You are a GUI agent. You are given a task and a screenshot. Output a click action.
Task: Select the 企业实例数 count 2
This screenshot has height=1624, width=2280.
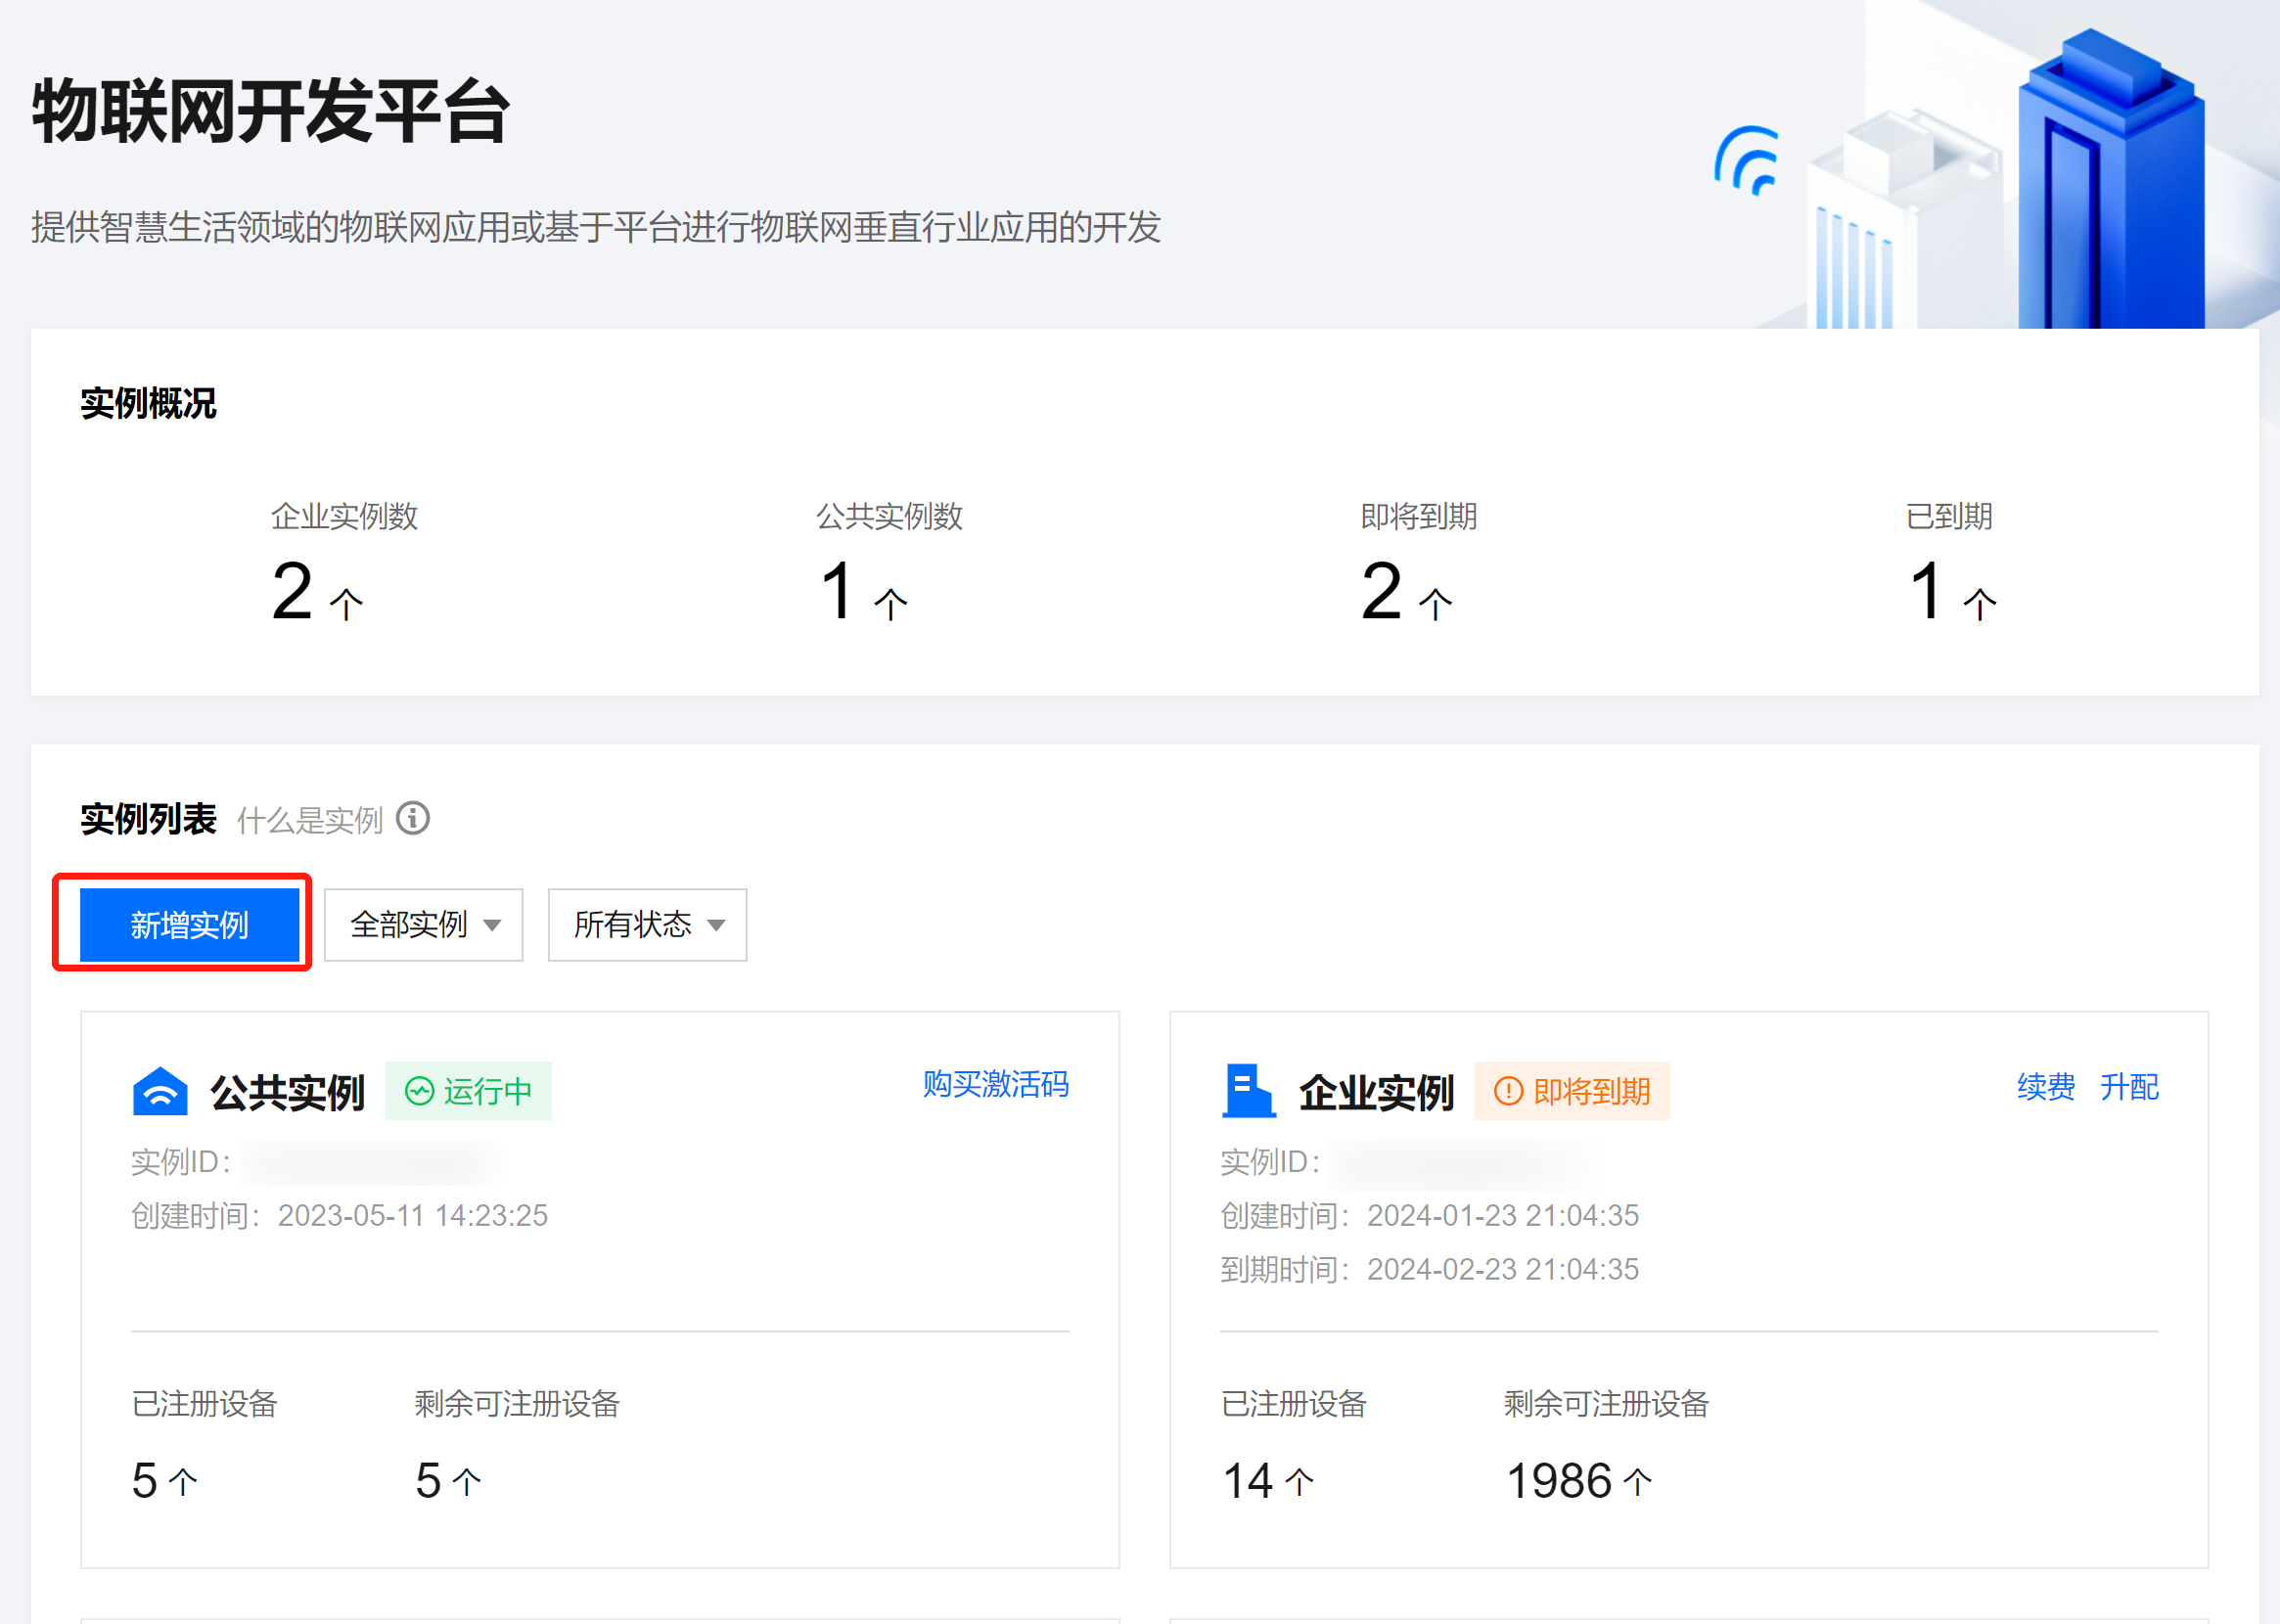[x=293, y=592]
